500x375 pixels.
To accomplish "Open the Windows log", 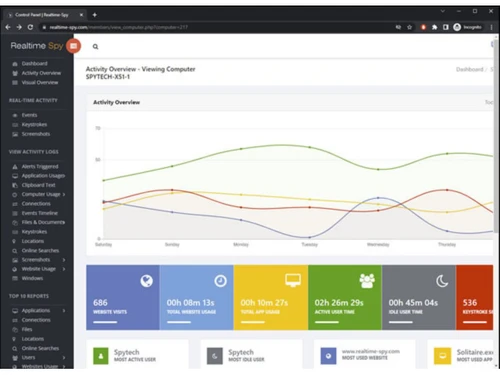I will click(32, 278).
